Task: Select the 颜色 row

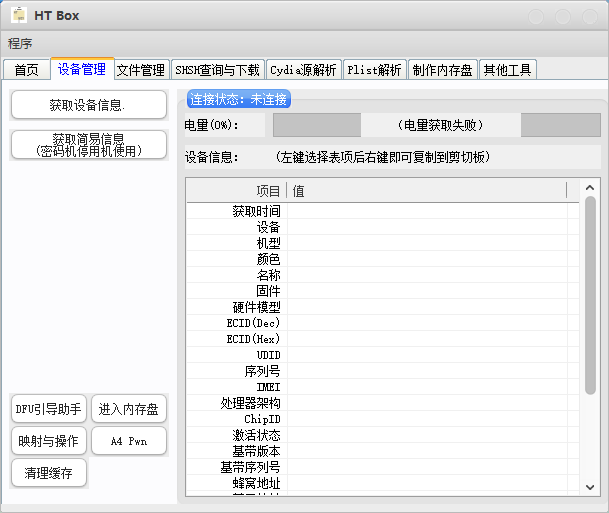Action: pyautogui.click(x=382, y=259)
